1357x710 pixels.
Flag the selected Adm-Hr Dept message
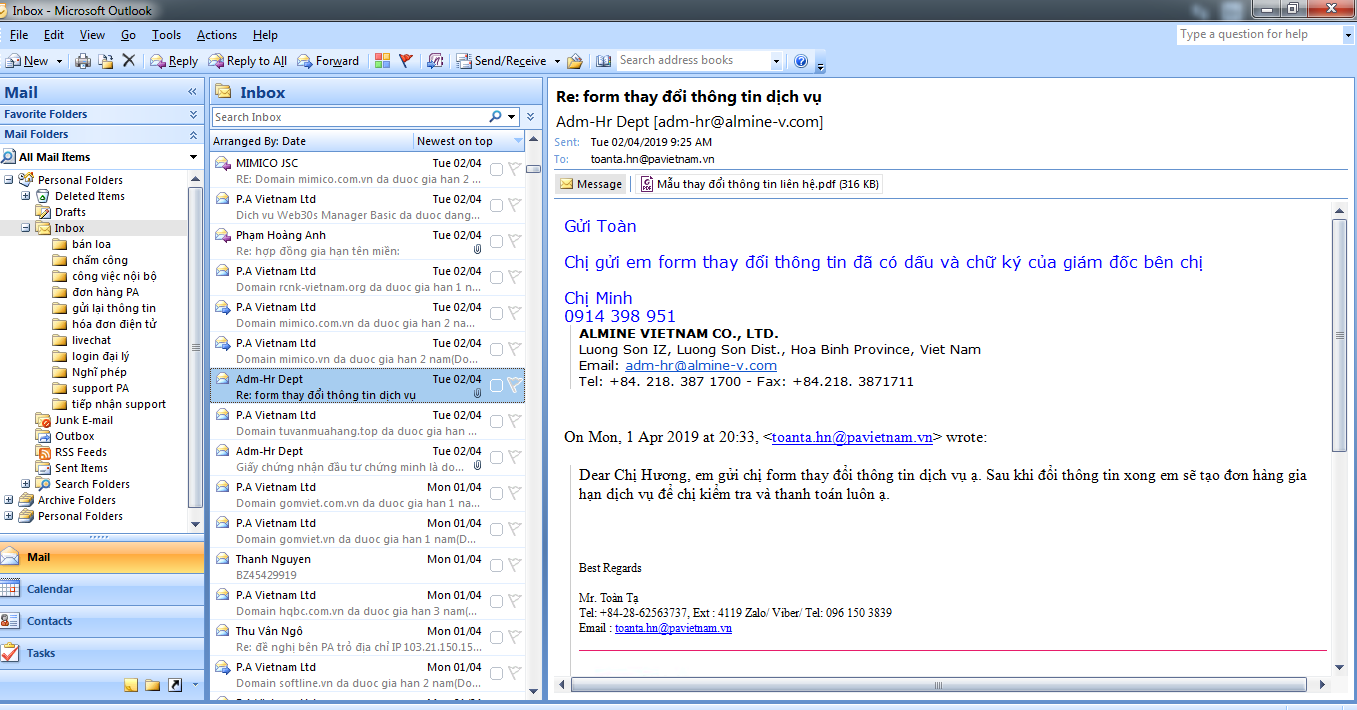515,385
